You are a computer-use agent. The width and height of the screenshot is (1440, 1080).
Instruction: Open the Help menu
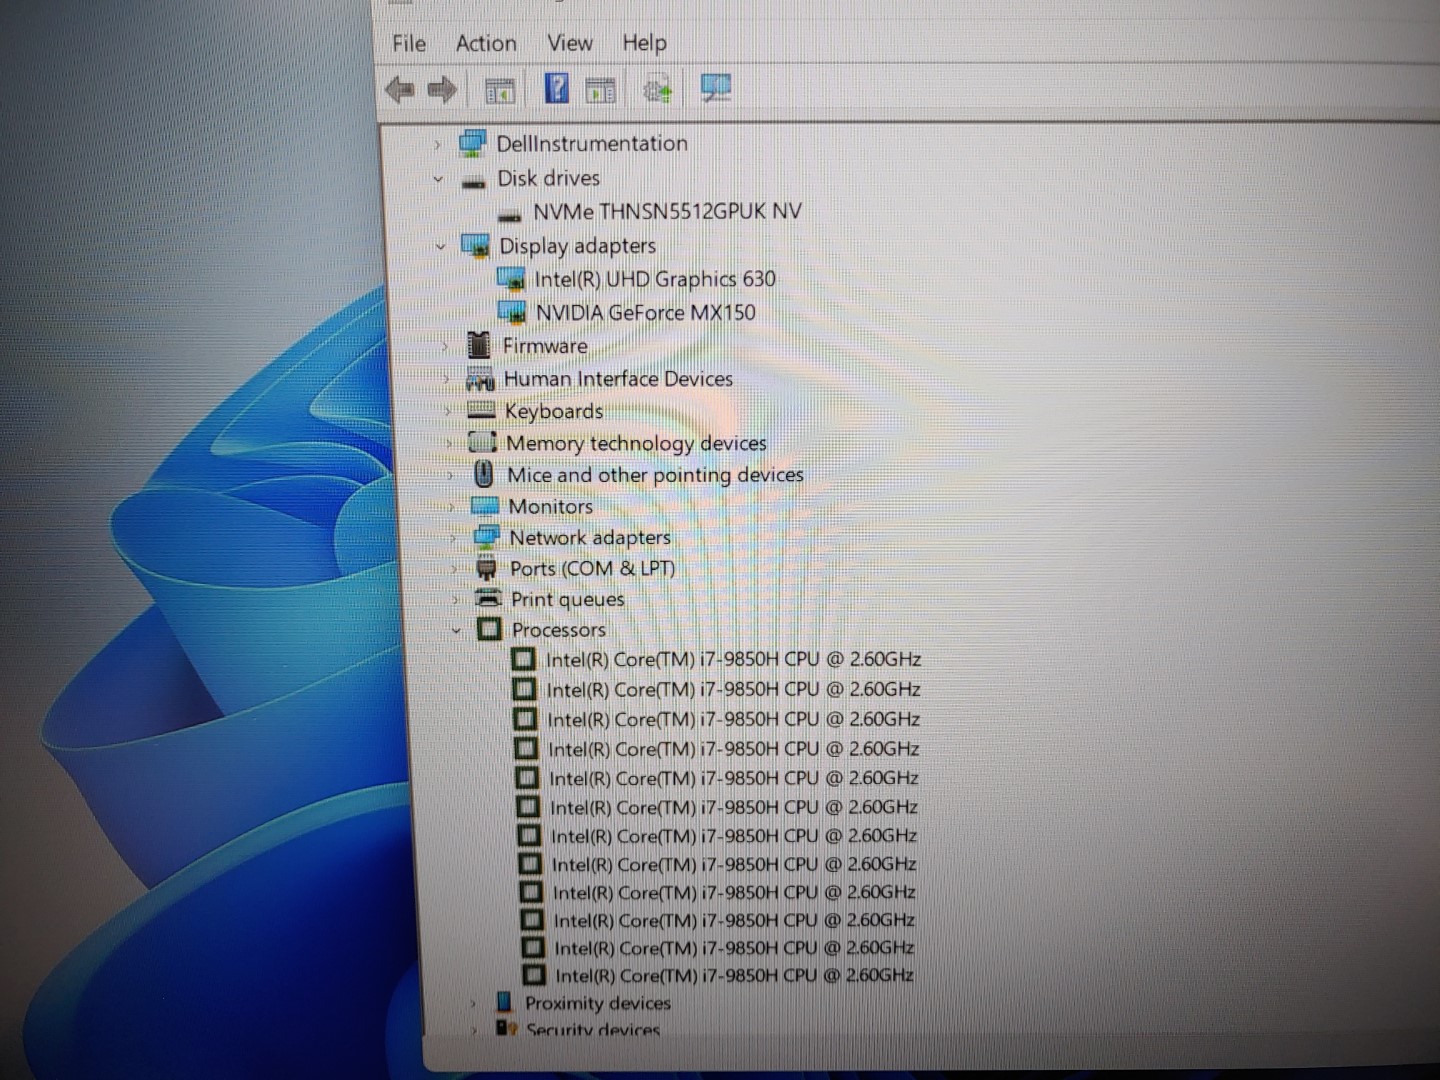pos(644,43)
